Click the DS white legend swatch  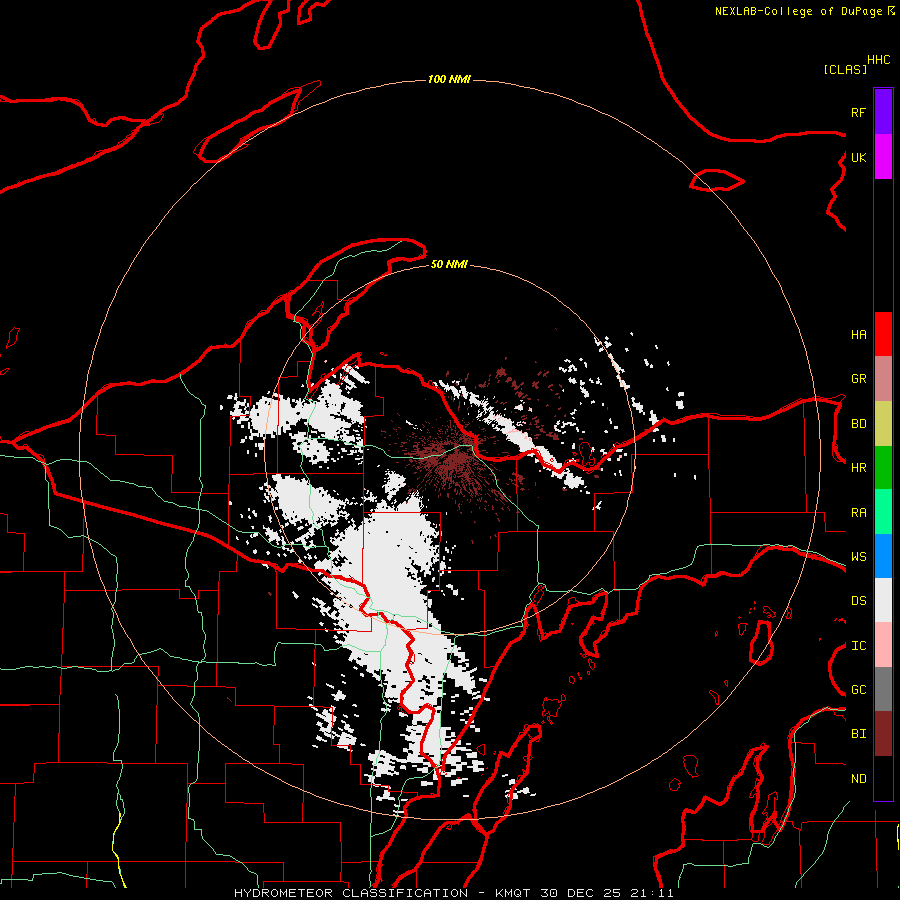tap(883, 600)
